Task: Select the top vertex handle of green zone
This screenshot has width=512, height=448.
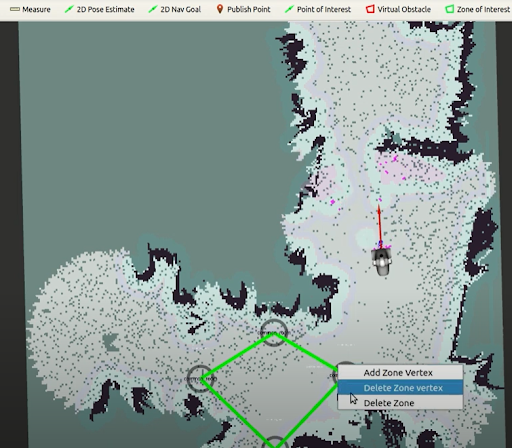Action: 274,333
